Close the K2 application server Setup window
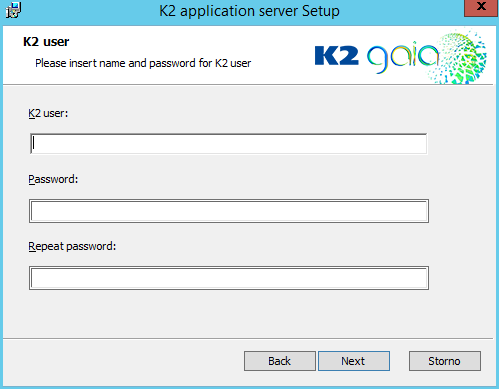 (481, 7)
